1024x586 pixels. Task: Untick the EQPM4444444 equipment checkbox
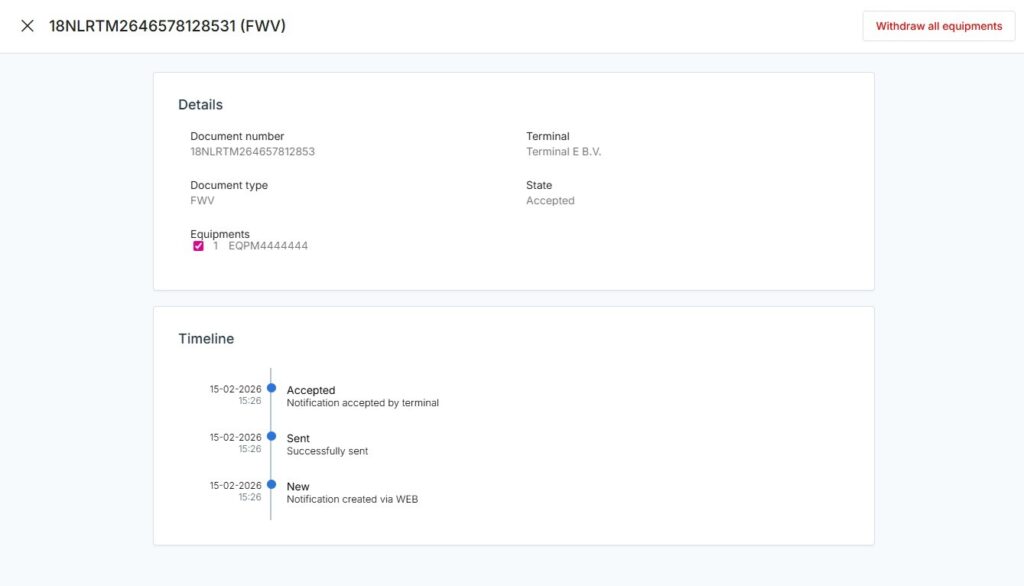[x=198, y=246]
